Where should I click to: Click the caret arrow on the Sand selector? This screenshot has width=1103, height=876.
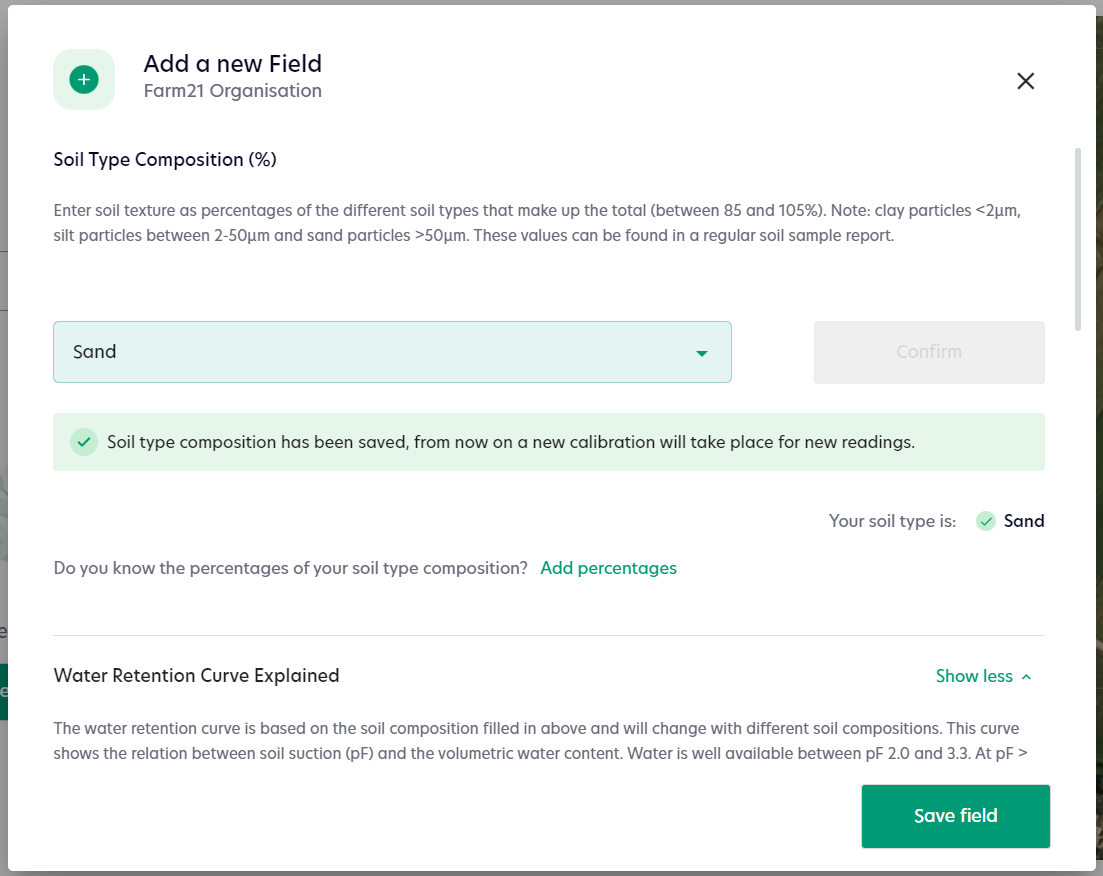(x=701, y=352)
